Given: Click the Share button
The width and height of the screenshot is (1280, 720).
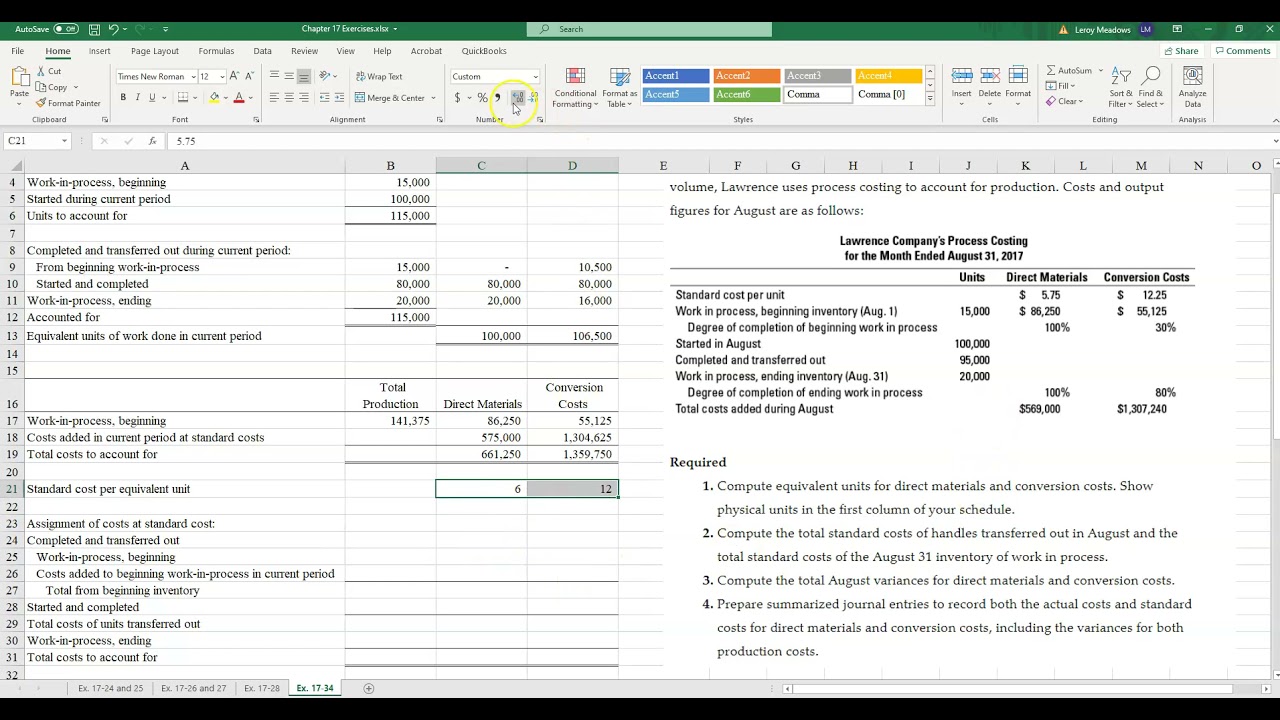Looking at the screenshot, I should [1181, 51].
